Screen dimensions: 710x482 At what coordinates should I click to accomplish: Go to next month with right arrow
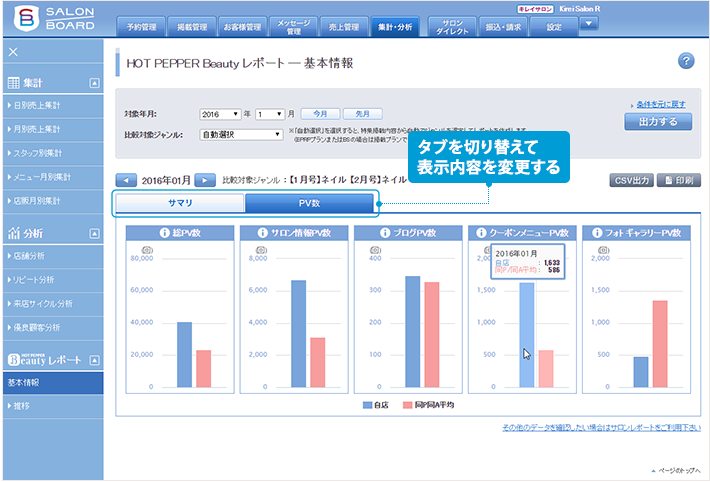tap(205, 180)
